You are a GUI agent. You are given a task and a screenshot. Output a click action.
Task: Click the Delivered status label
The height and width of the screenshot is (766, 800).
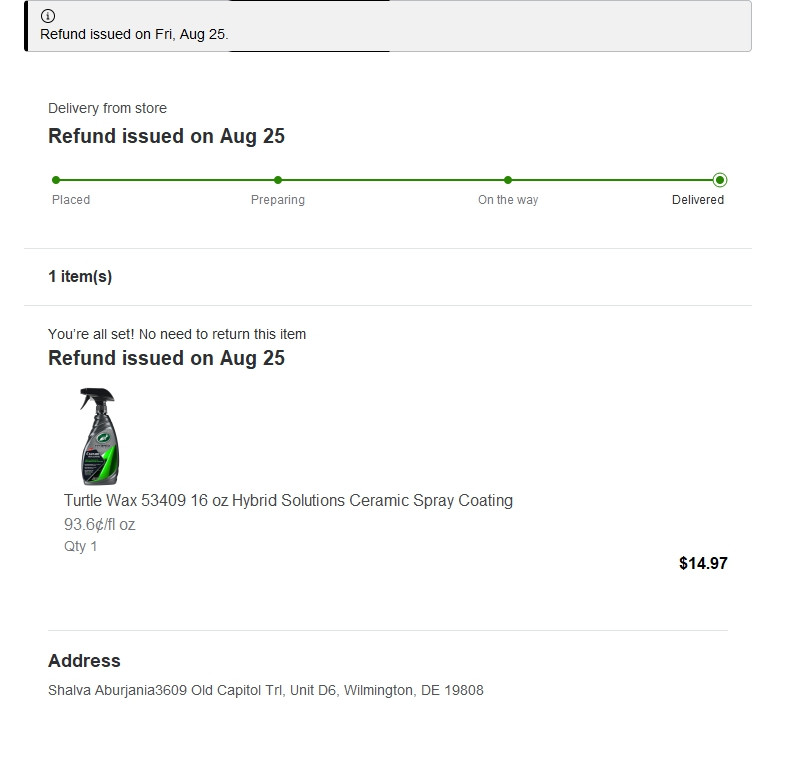[698, 200]
